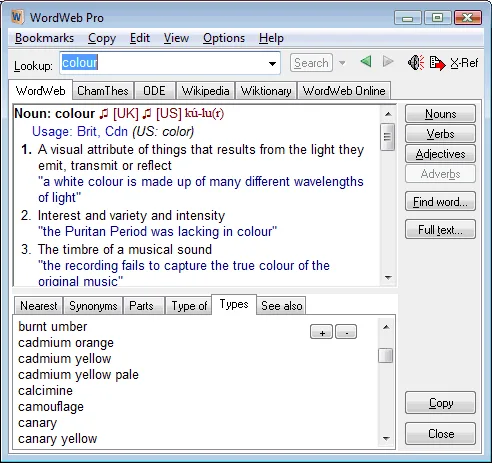Click the definition pane scrollbar thumb

click(387, 137)
